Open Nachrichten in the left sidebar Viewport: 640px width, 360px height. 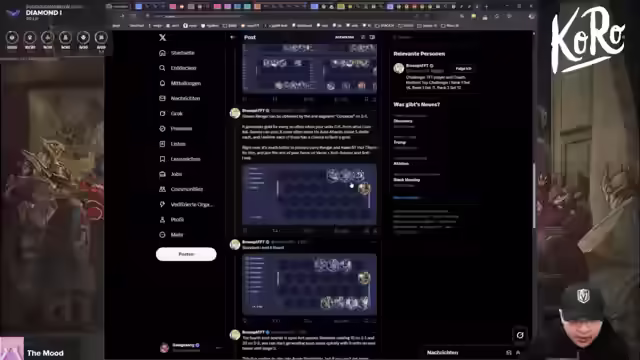[180, 98]
